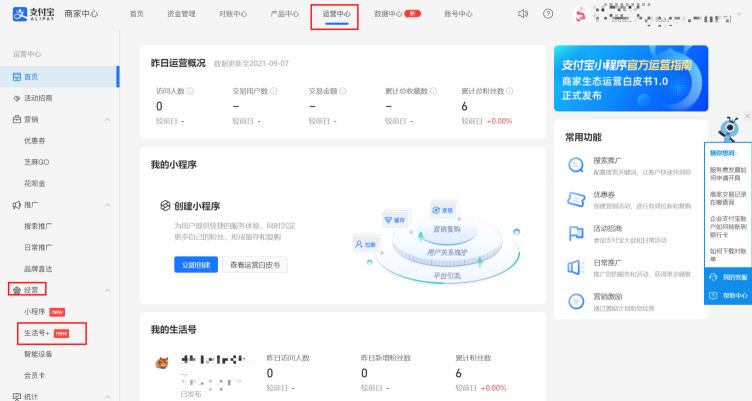Click the coupon ticket icon in 常用功能

click(576, 200)
